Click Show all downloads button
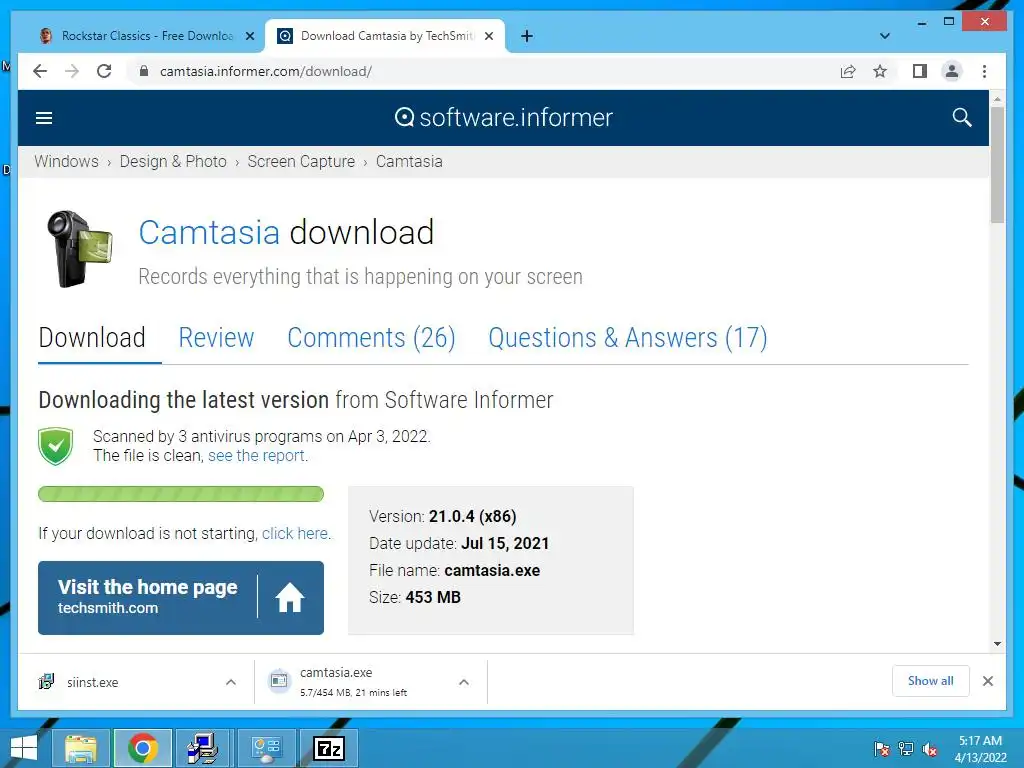 (931, 681)
